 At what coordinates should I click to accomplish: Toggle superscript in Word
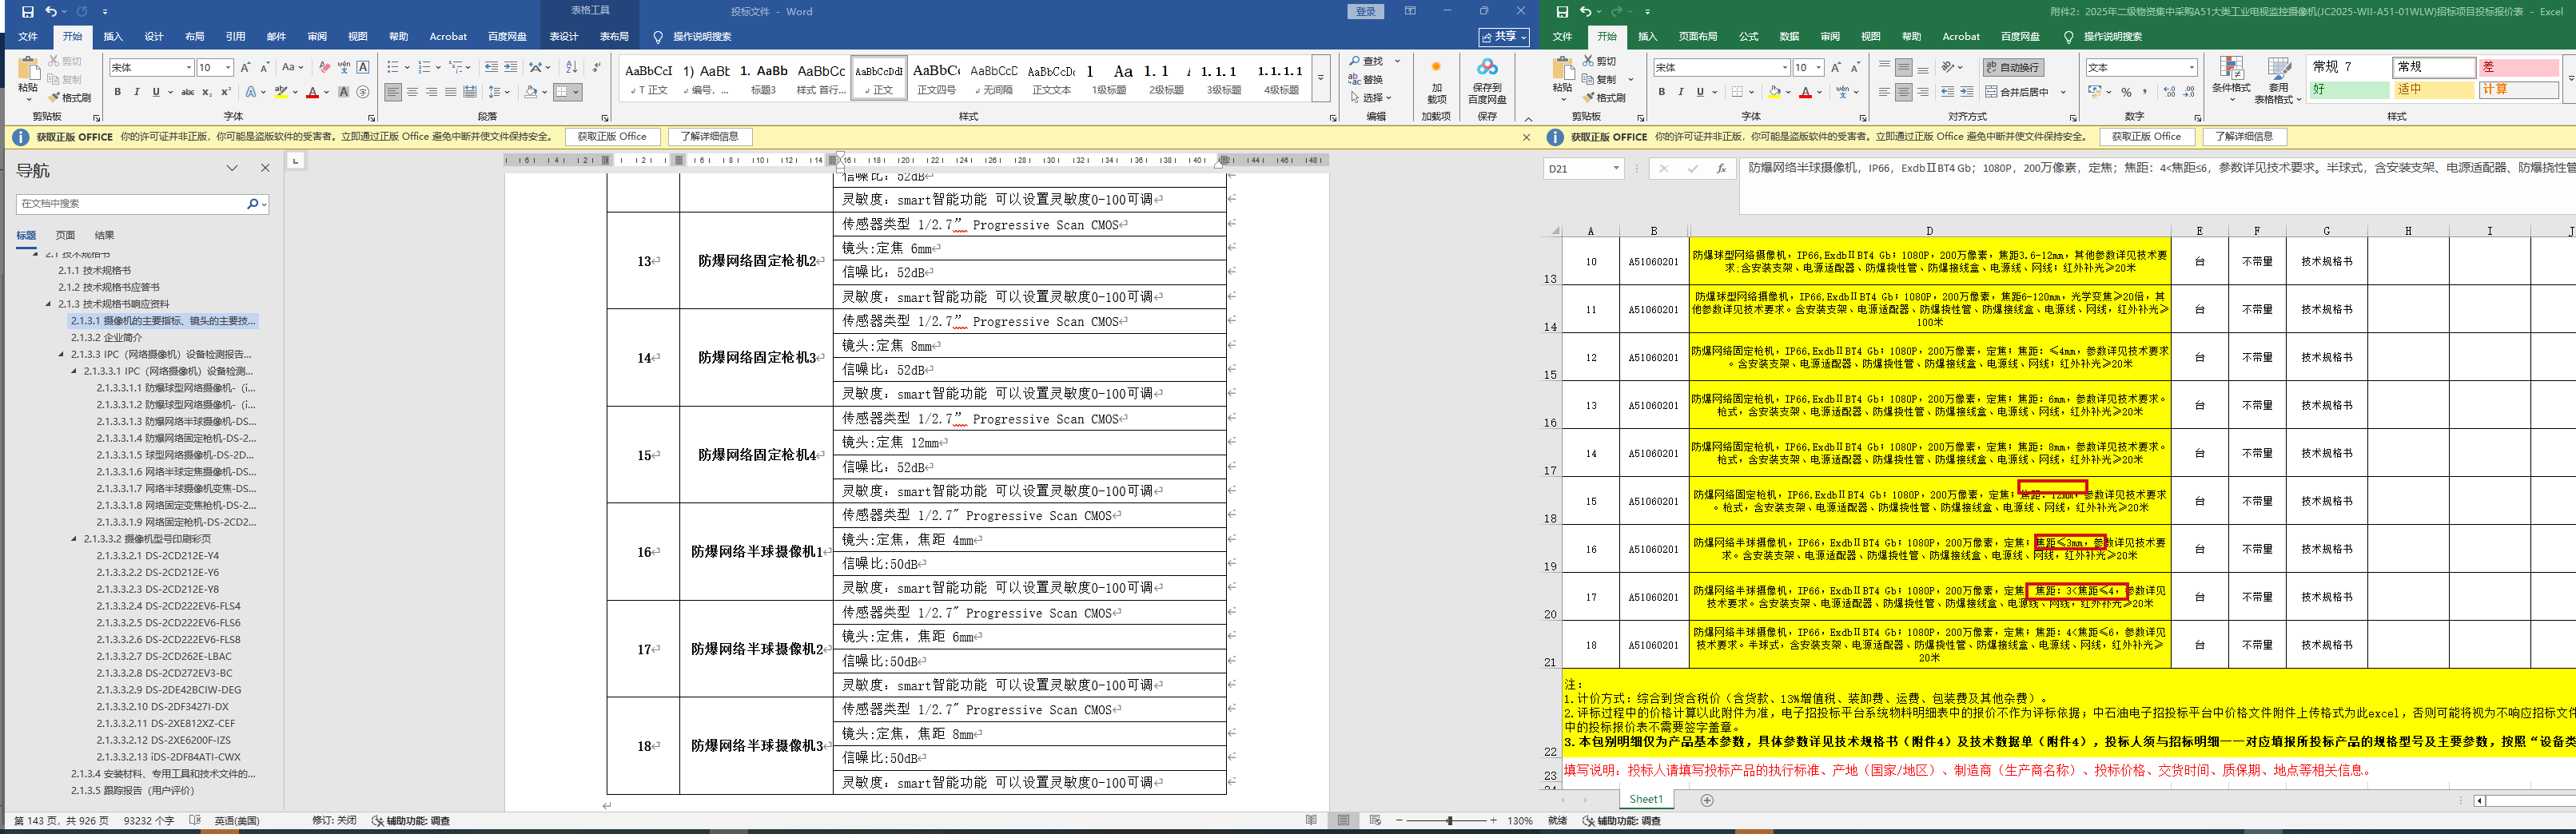click(225, 92)
